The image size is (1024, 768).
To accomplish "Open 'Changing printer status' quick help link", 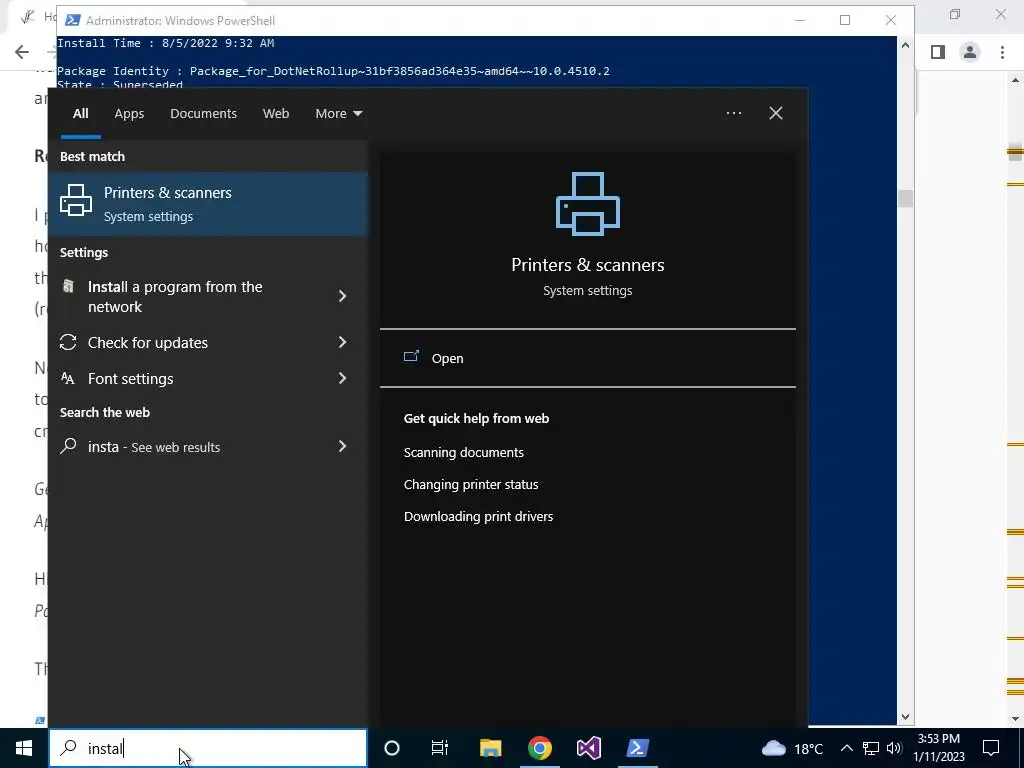I will click(x=471, y=485).
